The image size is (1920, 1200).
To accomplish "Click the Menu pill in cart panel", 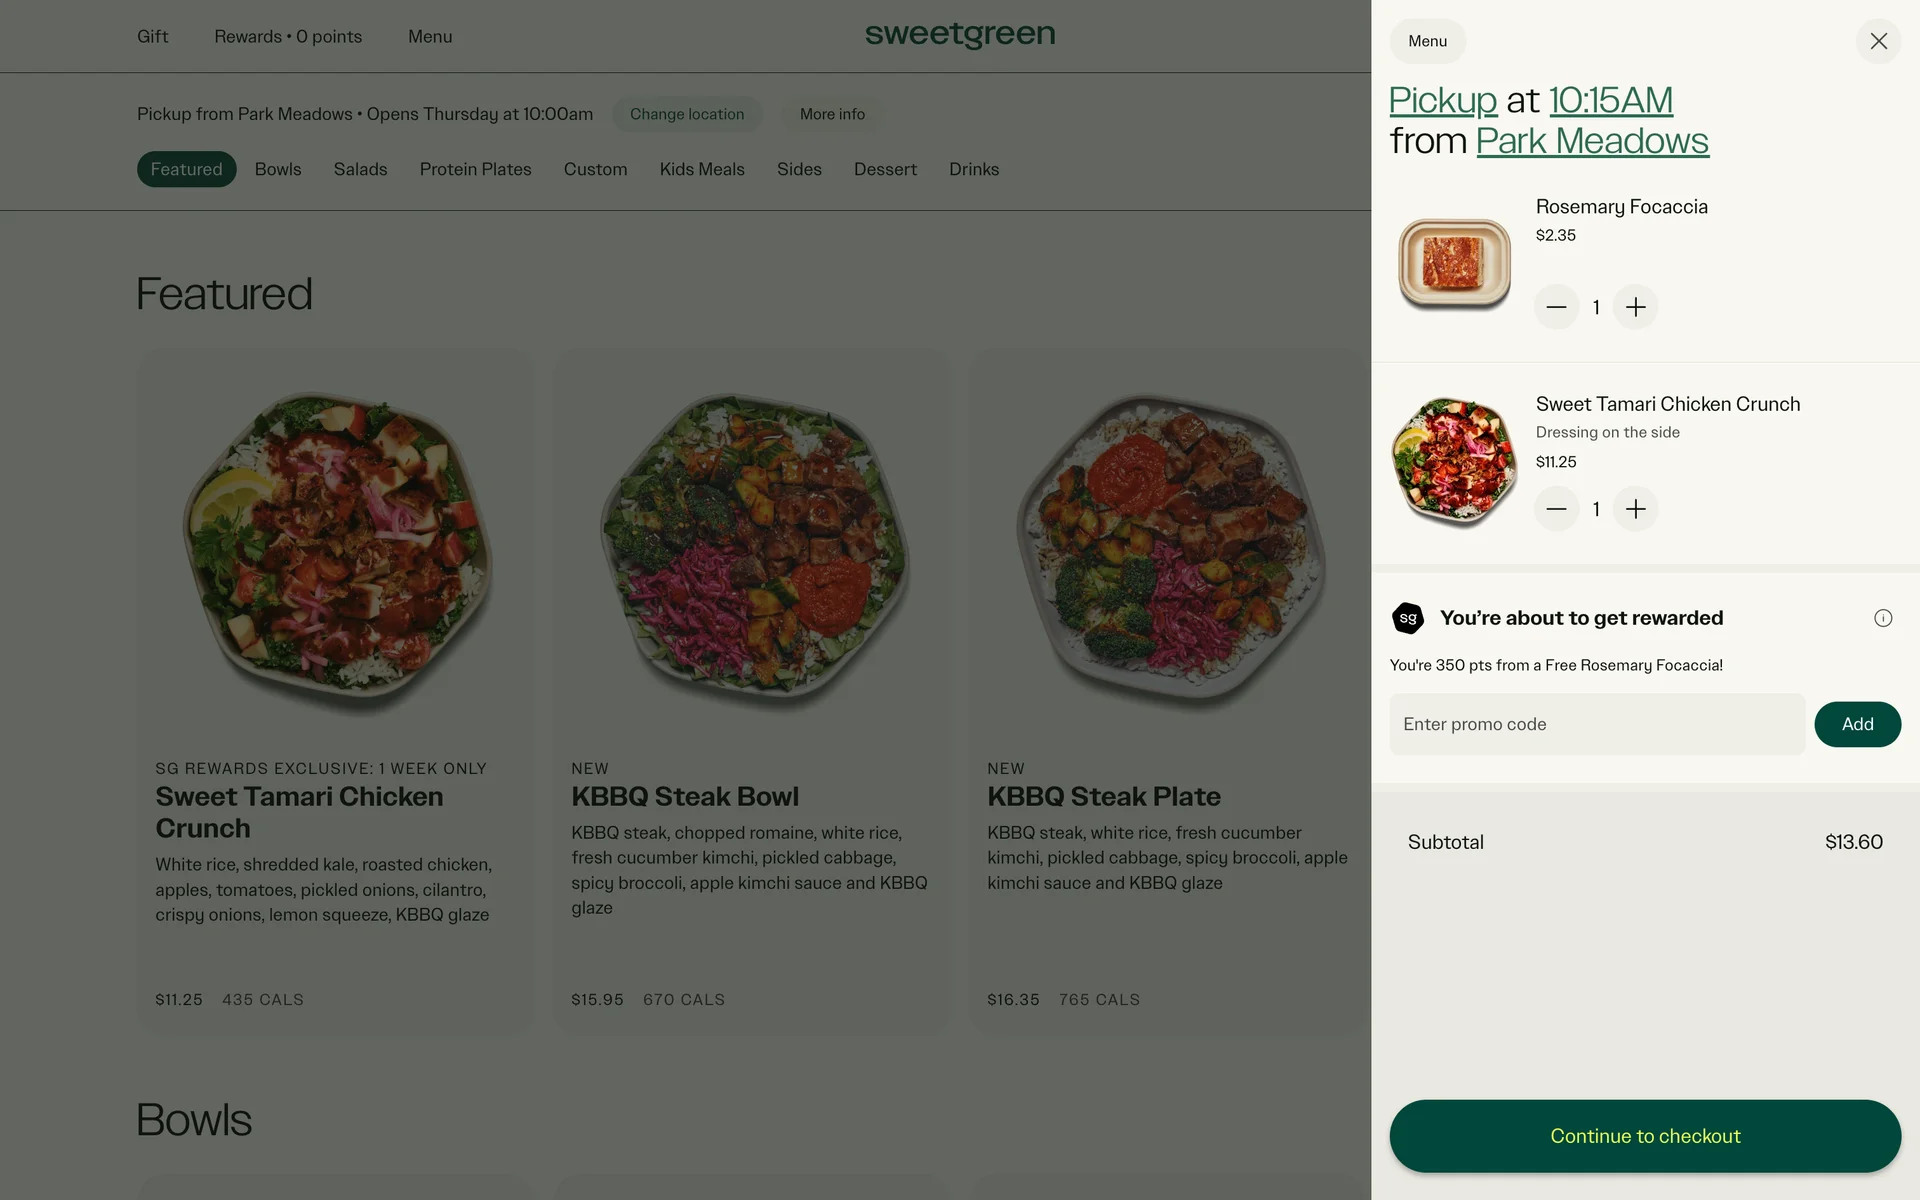I will (1427, 41).
